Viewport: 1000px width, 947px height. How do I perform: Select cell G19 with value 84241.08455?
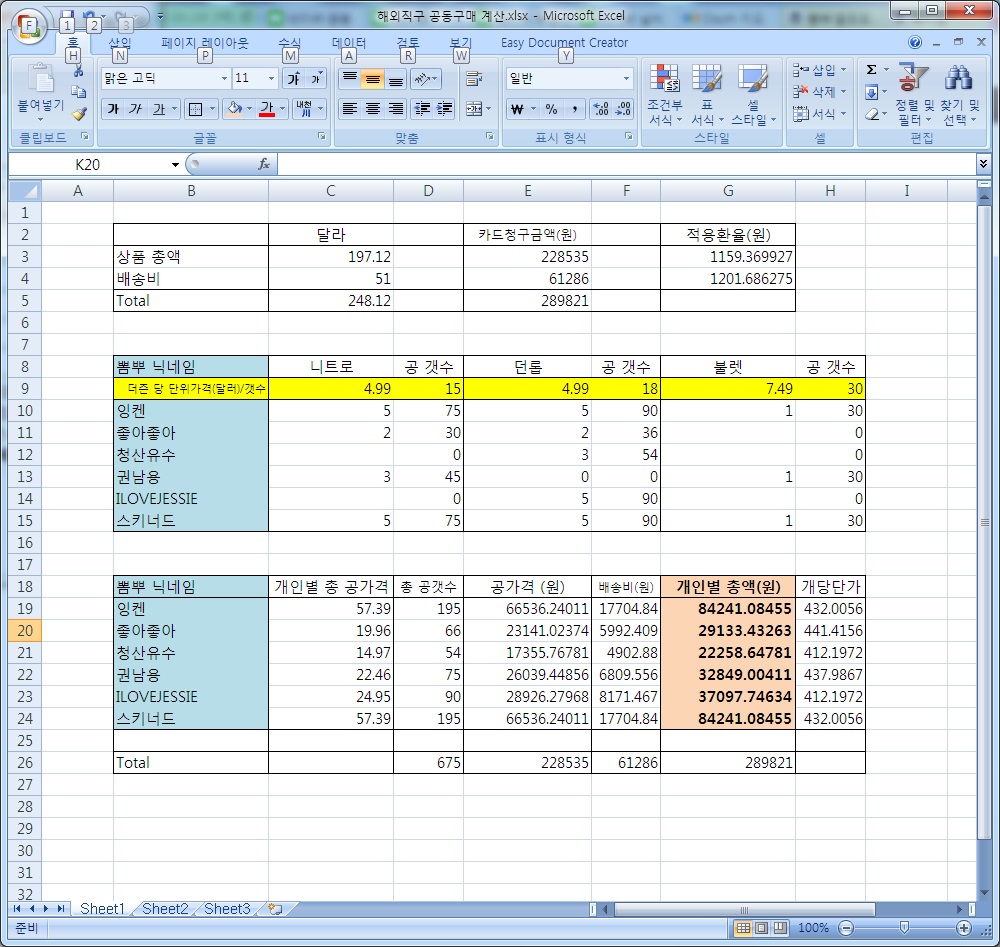[x=727, y=608]
